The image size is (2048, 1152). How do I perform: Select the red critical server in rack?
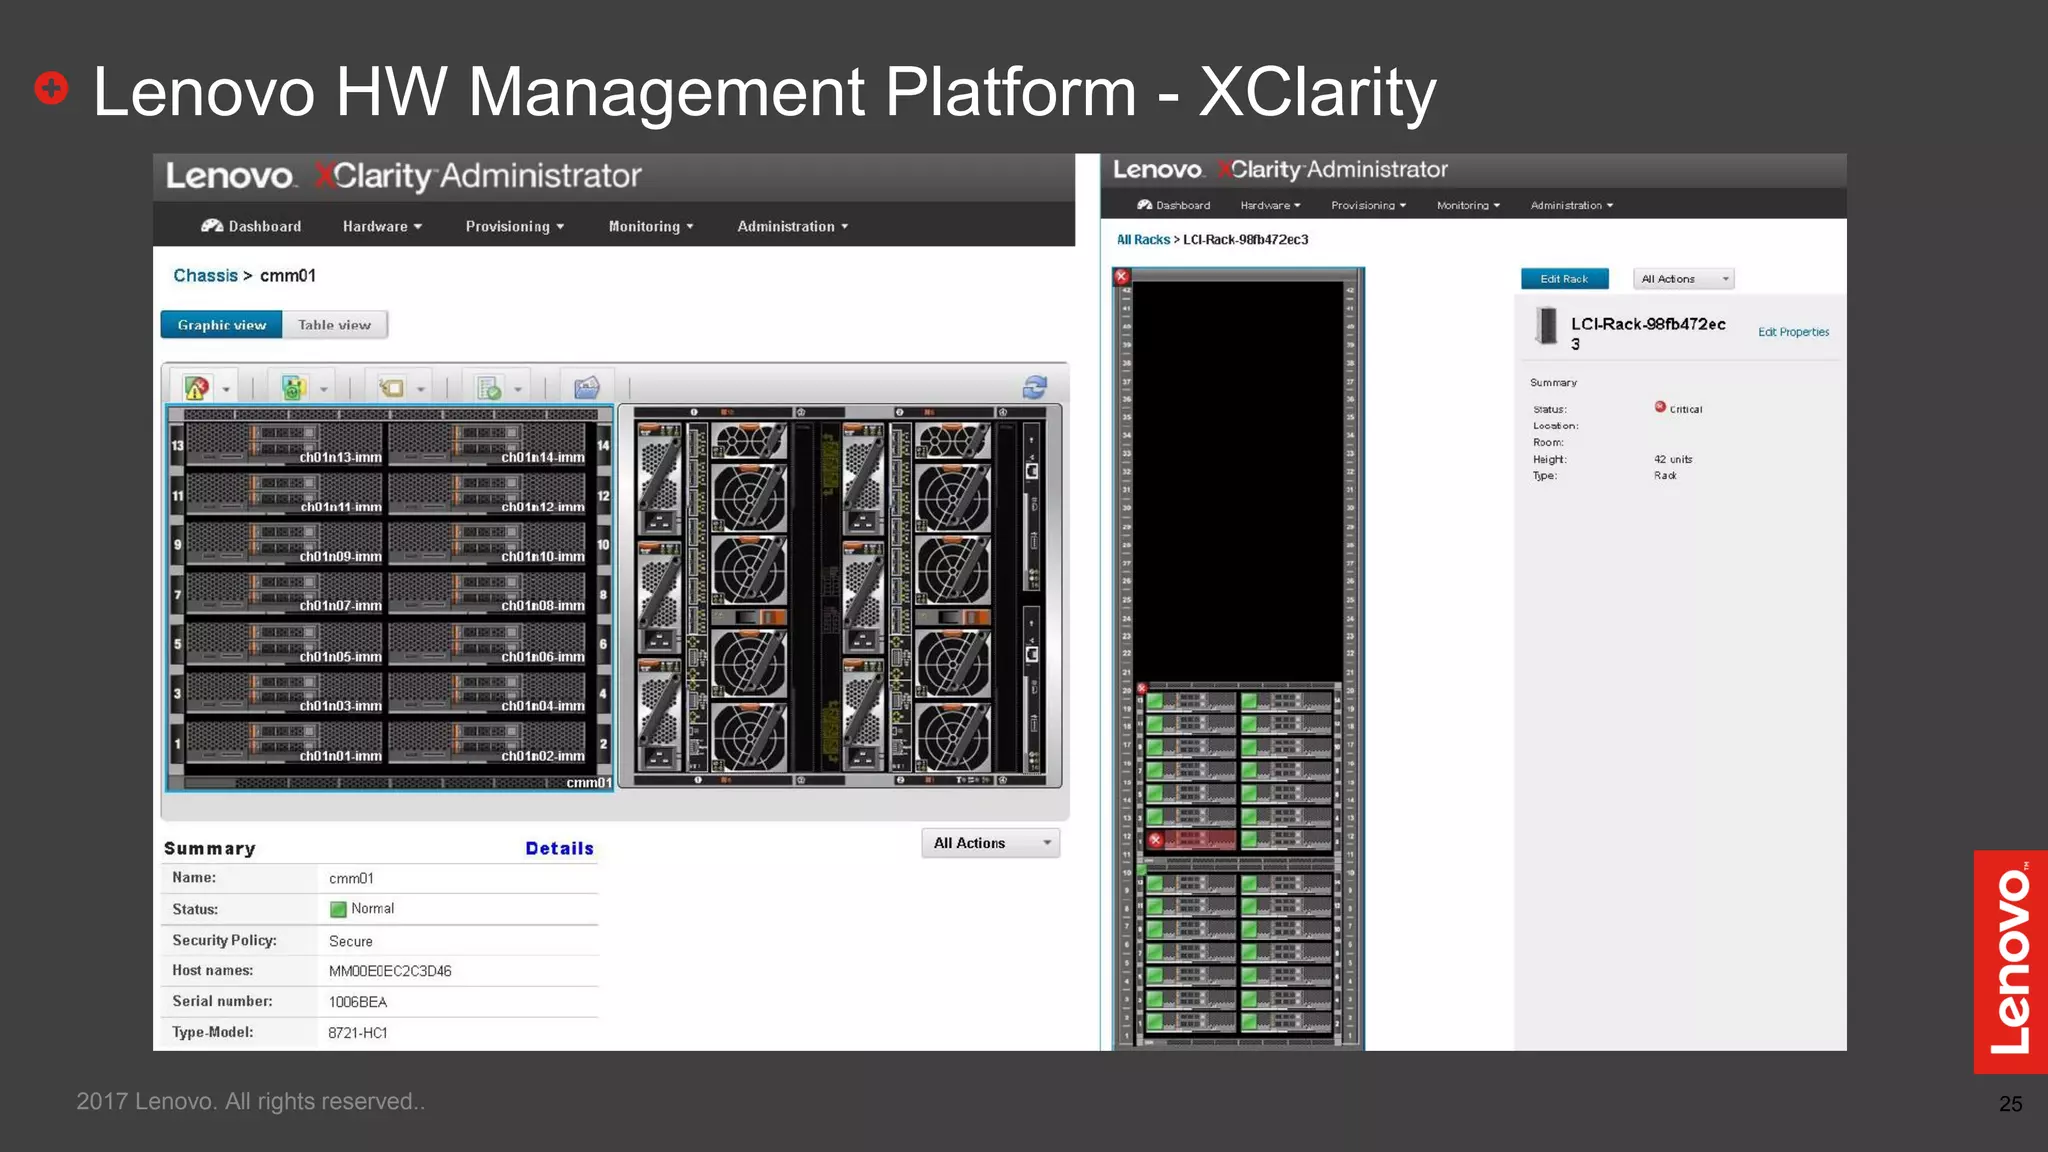1191,840
